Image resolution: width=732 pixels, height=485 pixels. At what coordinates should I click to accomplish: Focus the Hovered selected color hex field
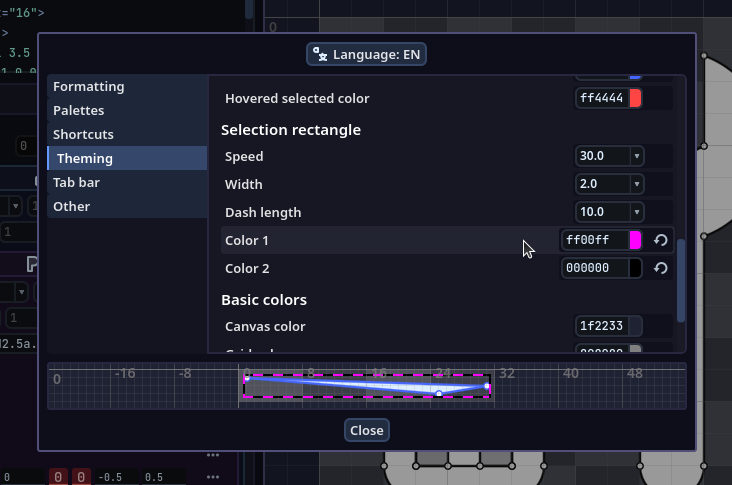tap(601, 98)
